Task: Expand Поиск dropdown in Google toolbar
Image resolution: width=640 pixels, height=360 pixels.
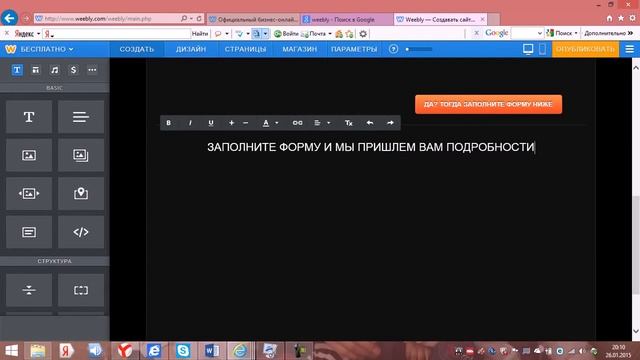Action: coord(576,33)
